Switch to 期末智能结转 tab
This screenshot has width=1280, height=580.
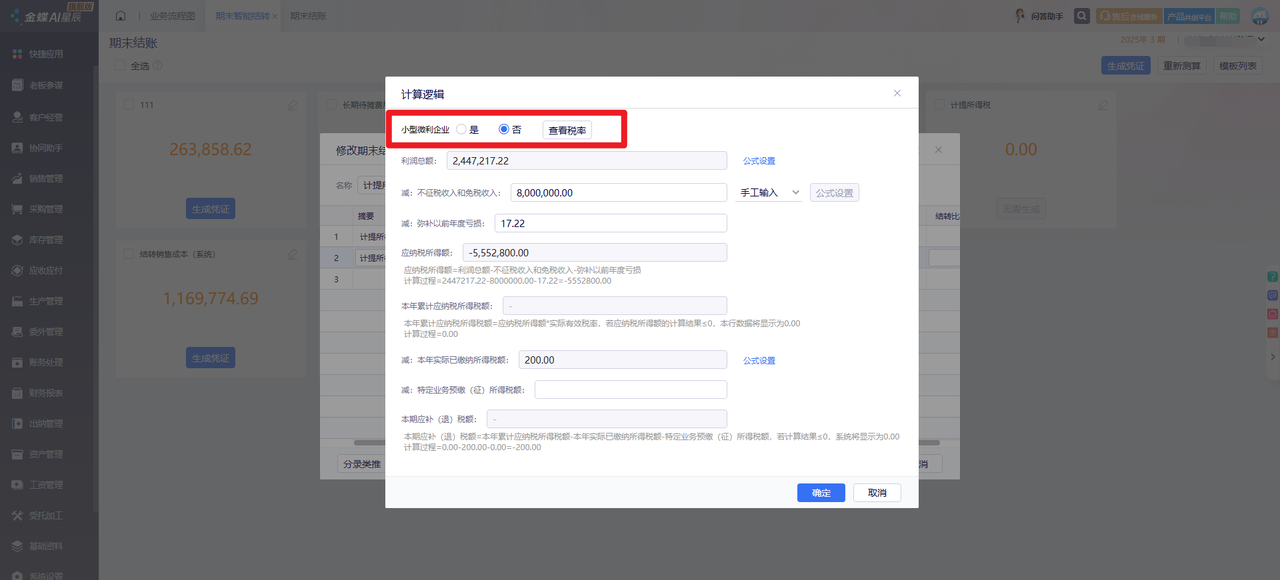[x=242, y=17]
